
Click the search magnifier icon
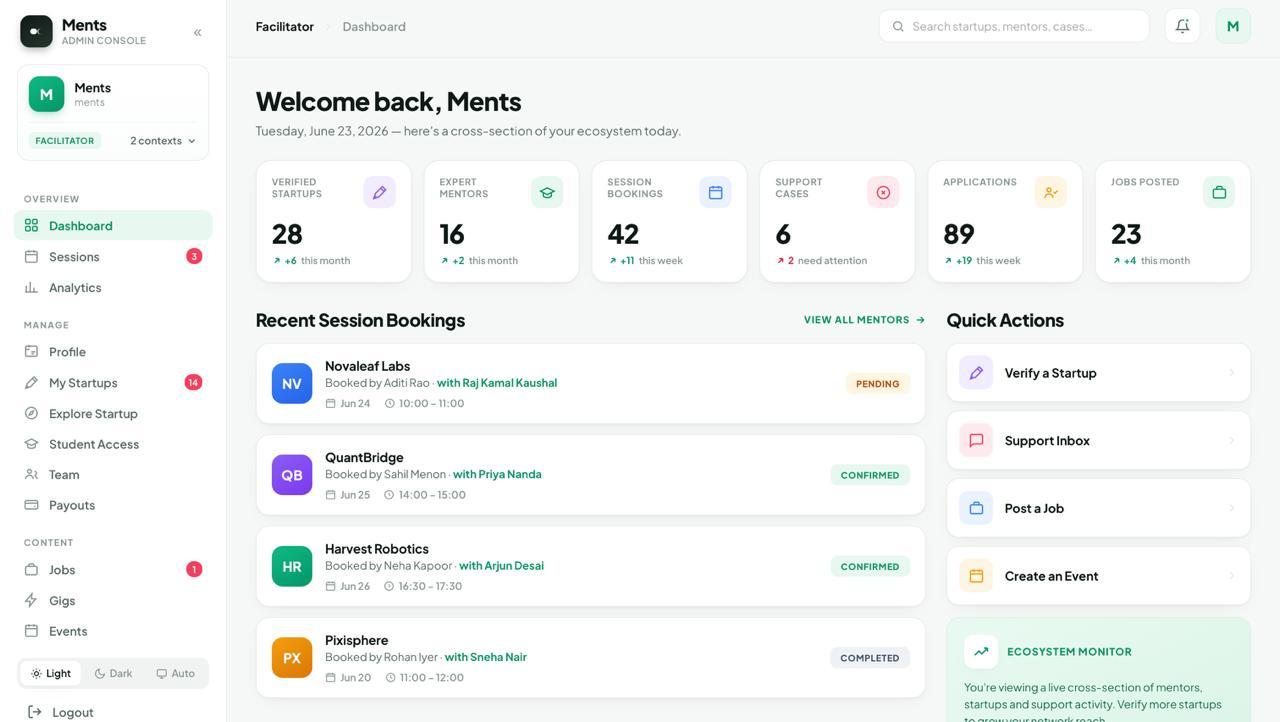(898, 26)
